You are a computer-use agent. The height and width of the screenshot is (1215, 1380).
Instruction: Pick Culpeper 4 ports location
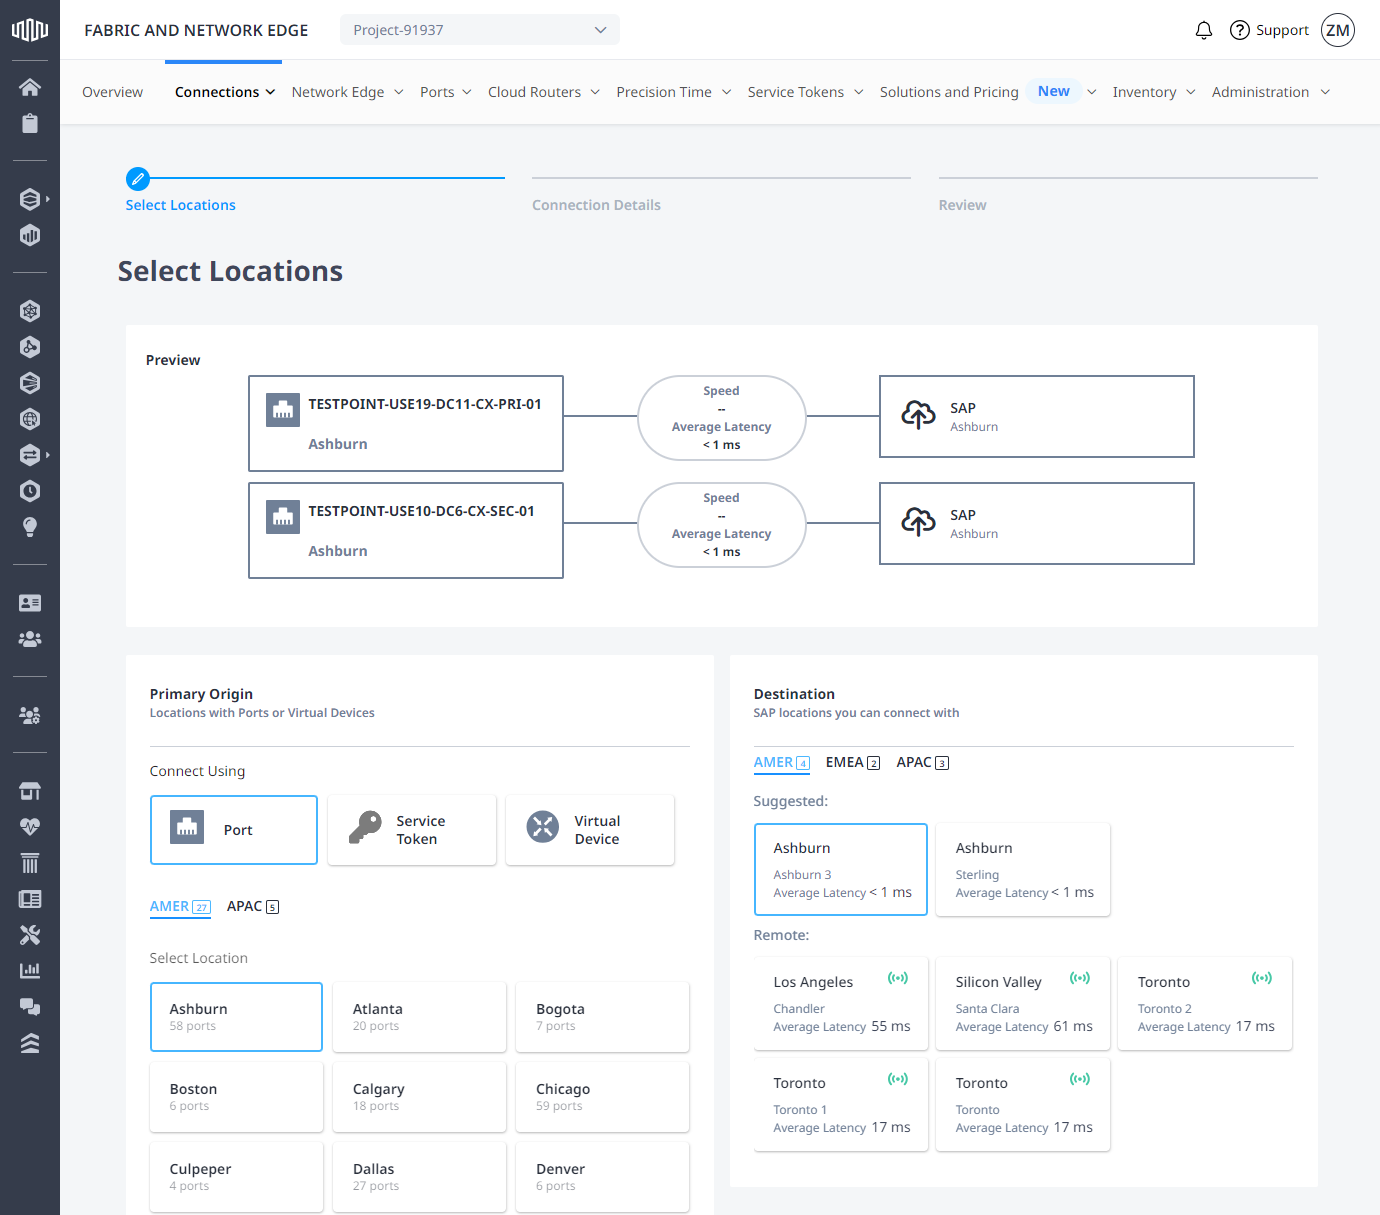(x=236, y=1177)
